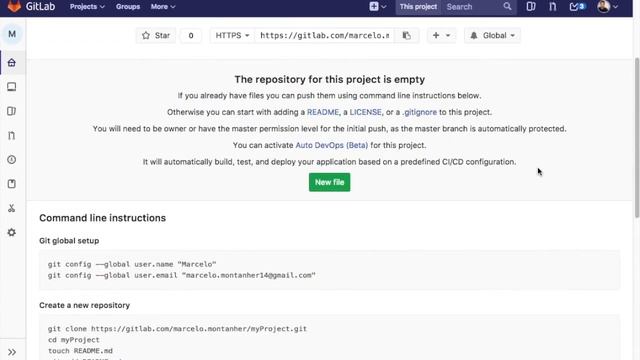The width and height of the screenshot is (640, 360).
Task: Follow the README link
Action: click(x=323, y=112)
